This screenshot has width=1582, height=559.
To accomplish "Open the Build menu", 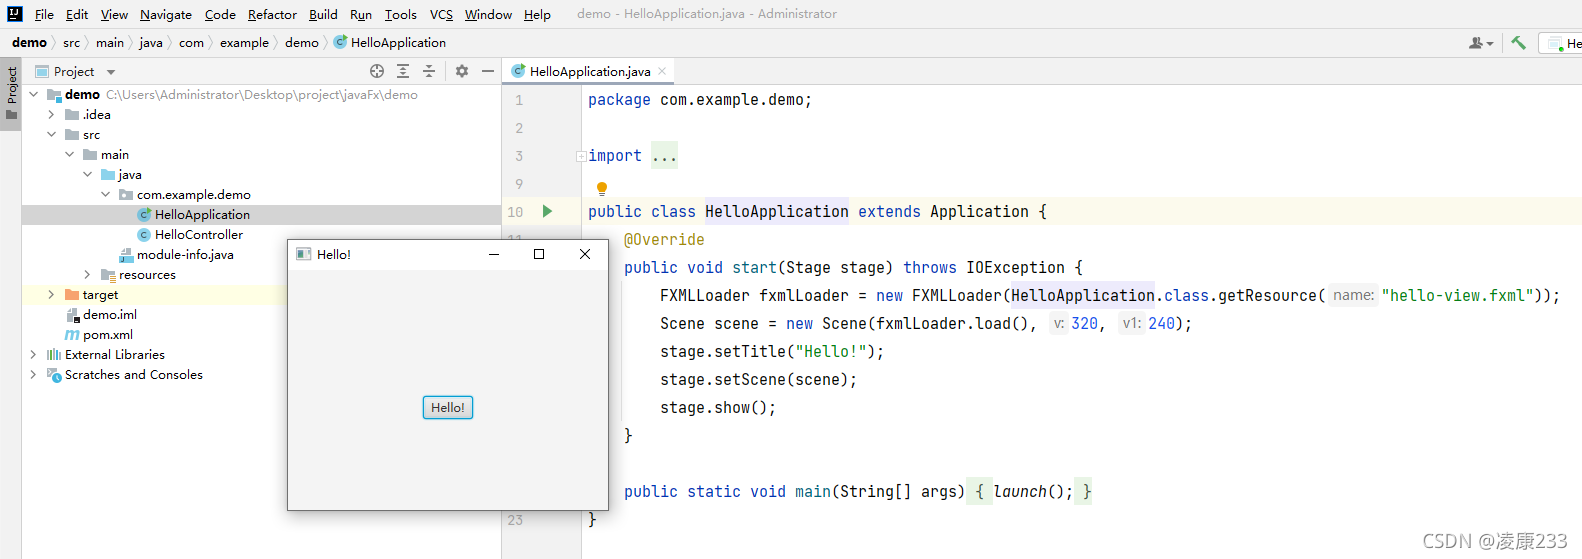I will tap(323, 14).
